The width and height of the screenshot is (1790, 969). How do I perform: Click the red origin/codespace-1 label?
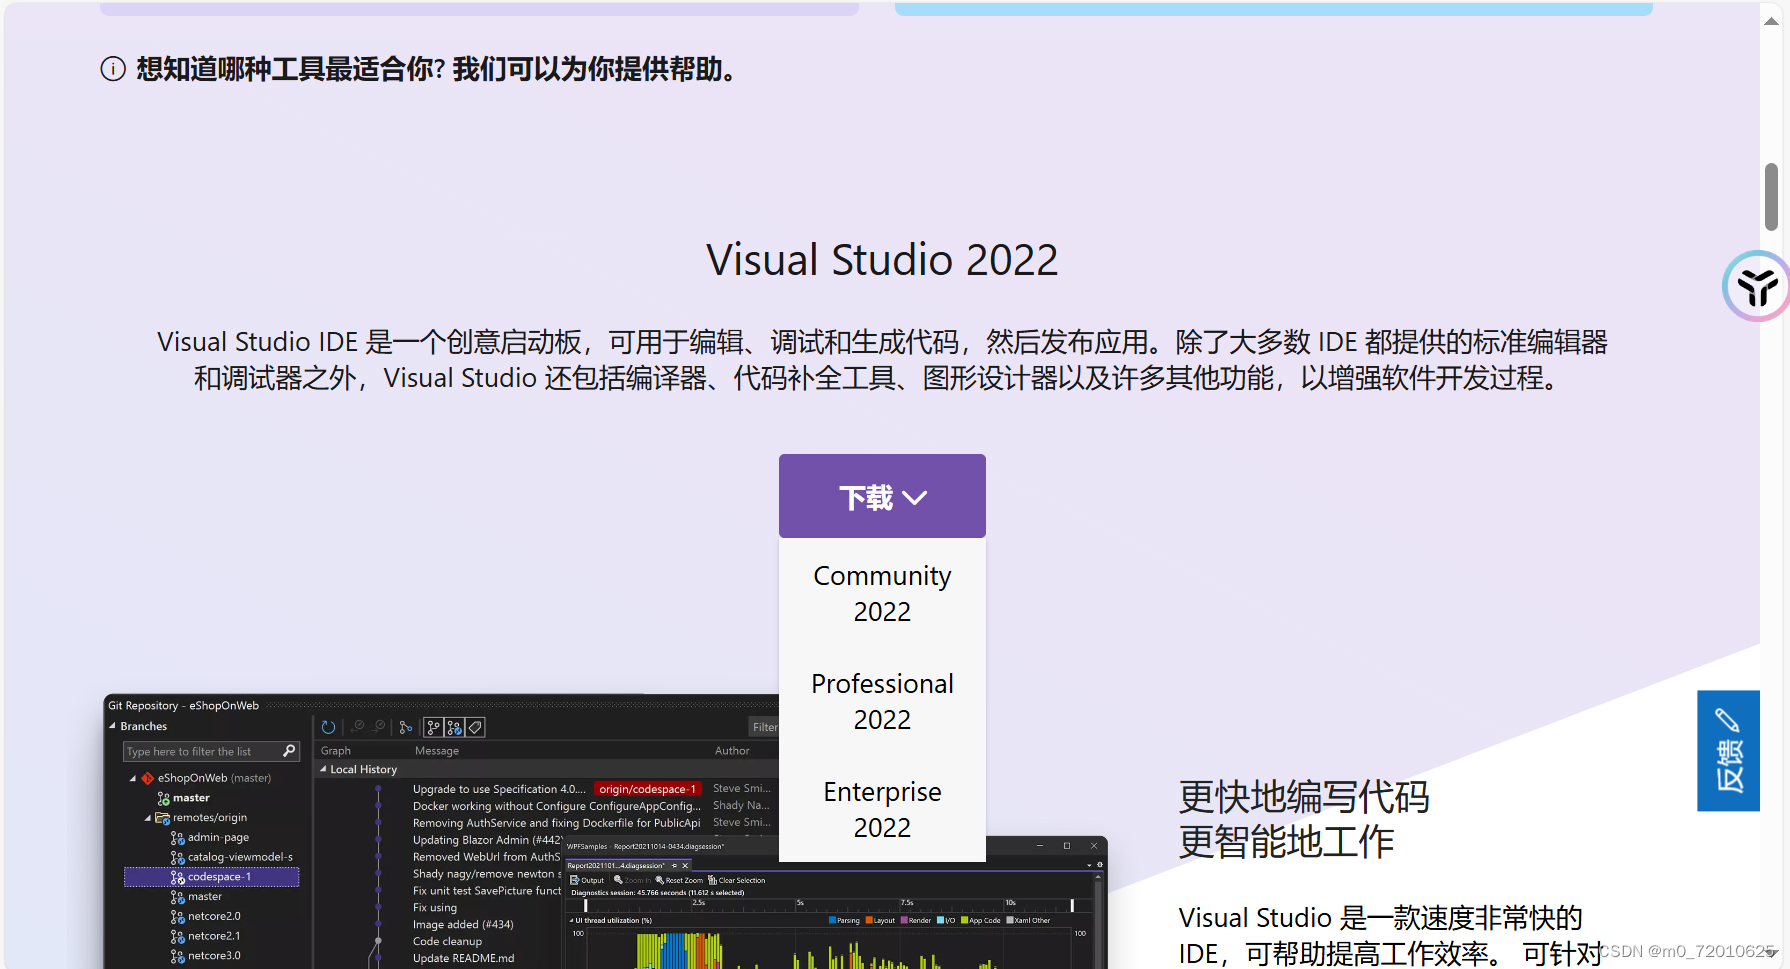[647, 789]
